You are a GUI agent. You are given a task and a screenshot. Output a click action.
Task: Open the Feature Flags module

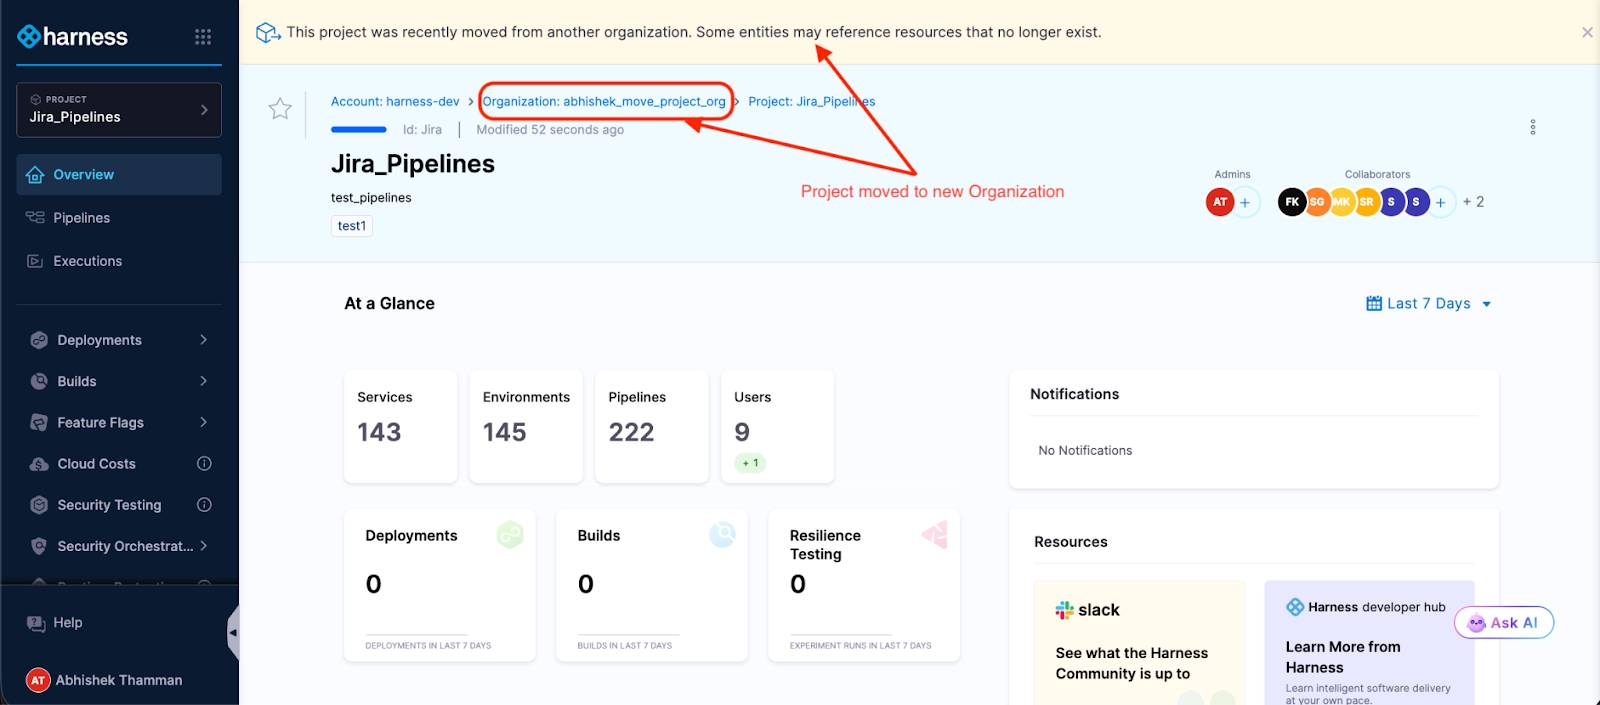coord(100,423)
